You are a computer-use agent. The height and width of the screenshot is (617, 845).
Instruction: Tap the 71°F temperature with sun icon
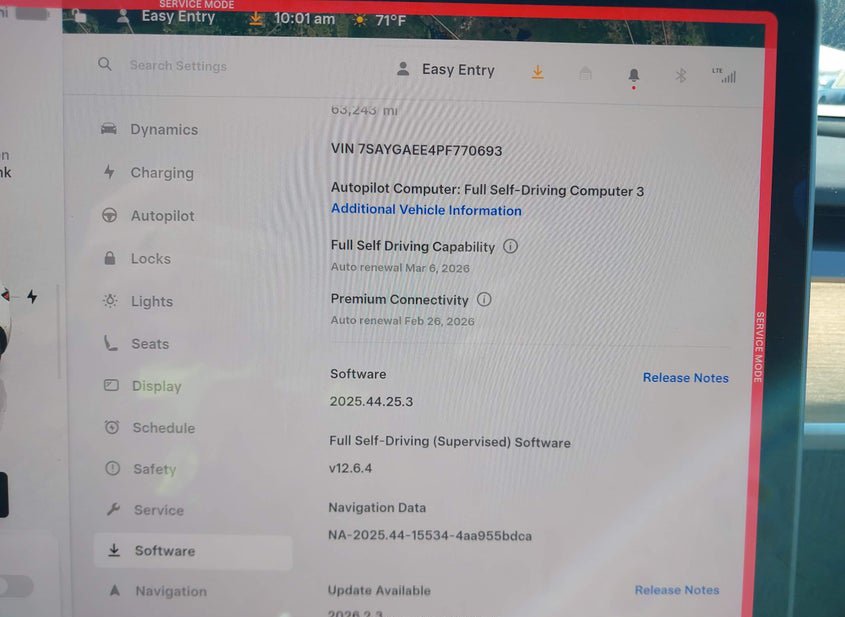pyautogui.click(x=379, y=20)
